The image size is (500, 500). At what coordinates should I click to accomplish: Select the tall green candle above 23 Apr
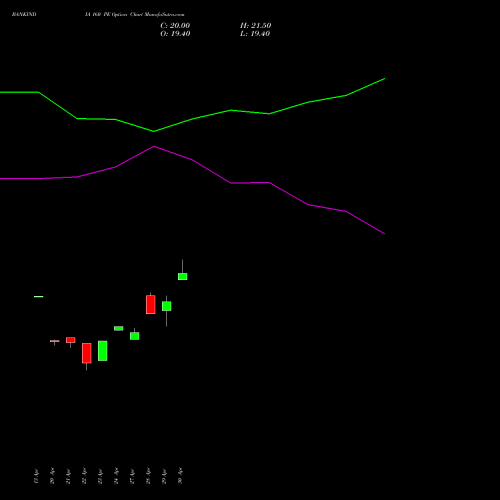point(103,351)
